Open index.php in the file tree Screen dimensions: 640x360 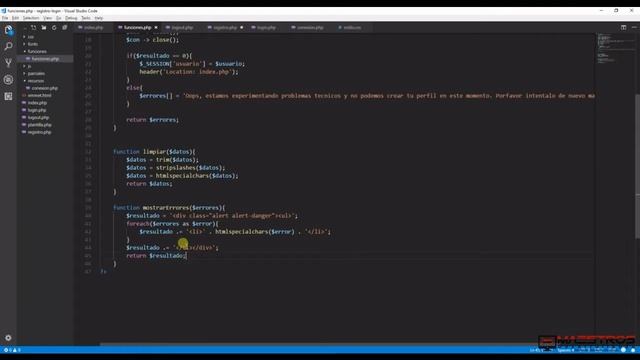[x=37, y=103]
